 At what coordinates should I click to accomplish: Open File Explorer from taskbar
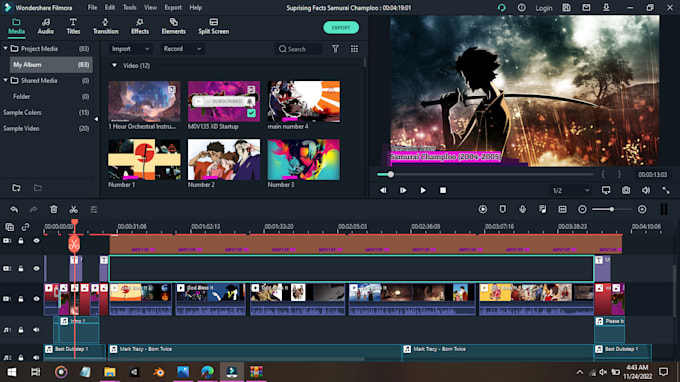click(x=109, y=372)
